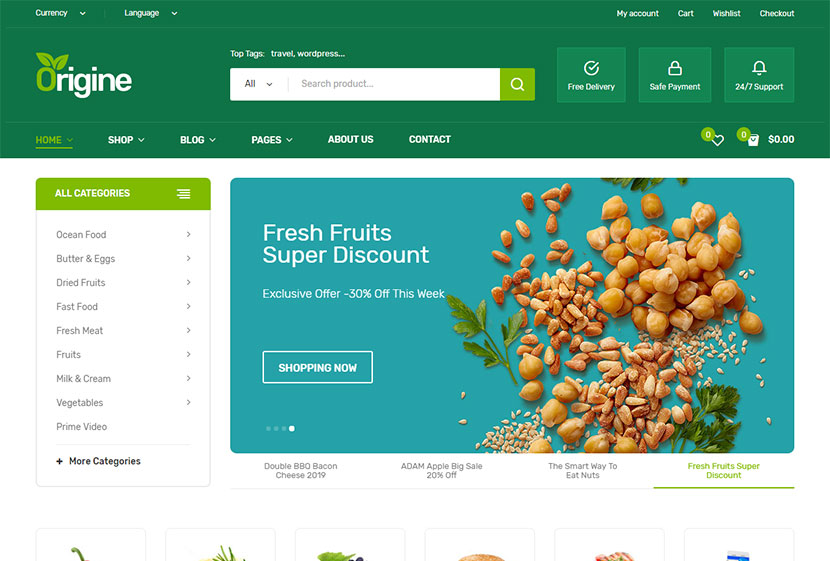Image resolution: width=830 pixels, height=561 pixels.
Task: Switch to ADAM Apple Big Sale tab
Action: coord(441,470)
